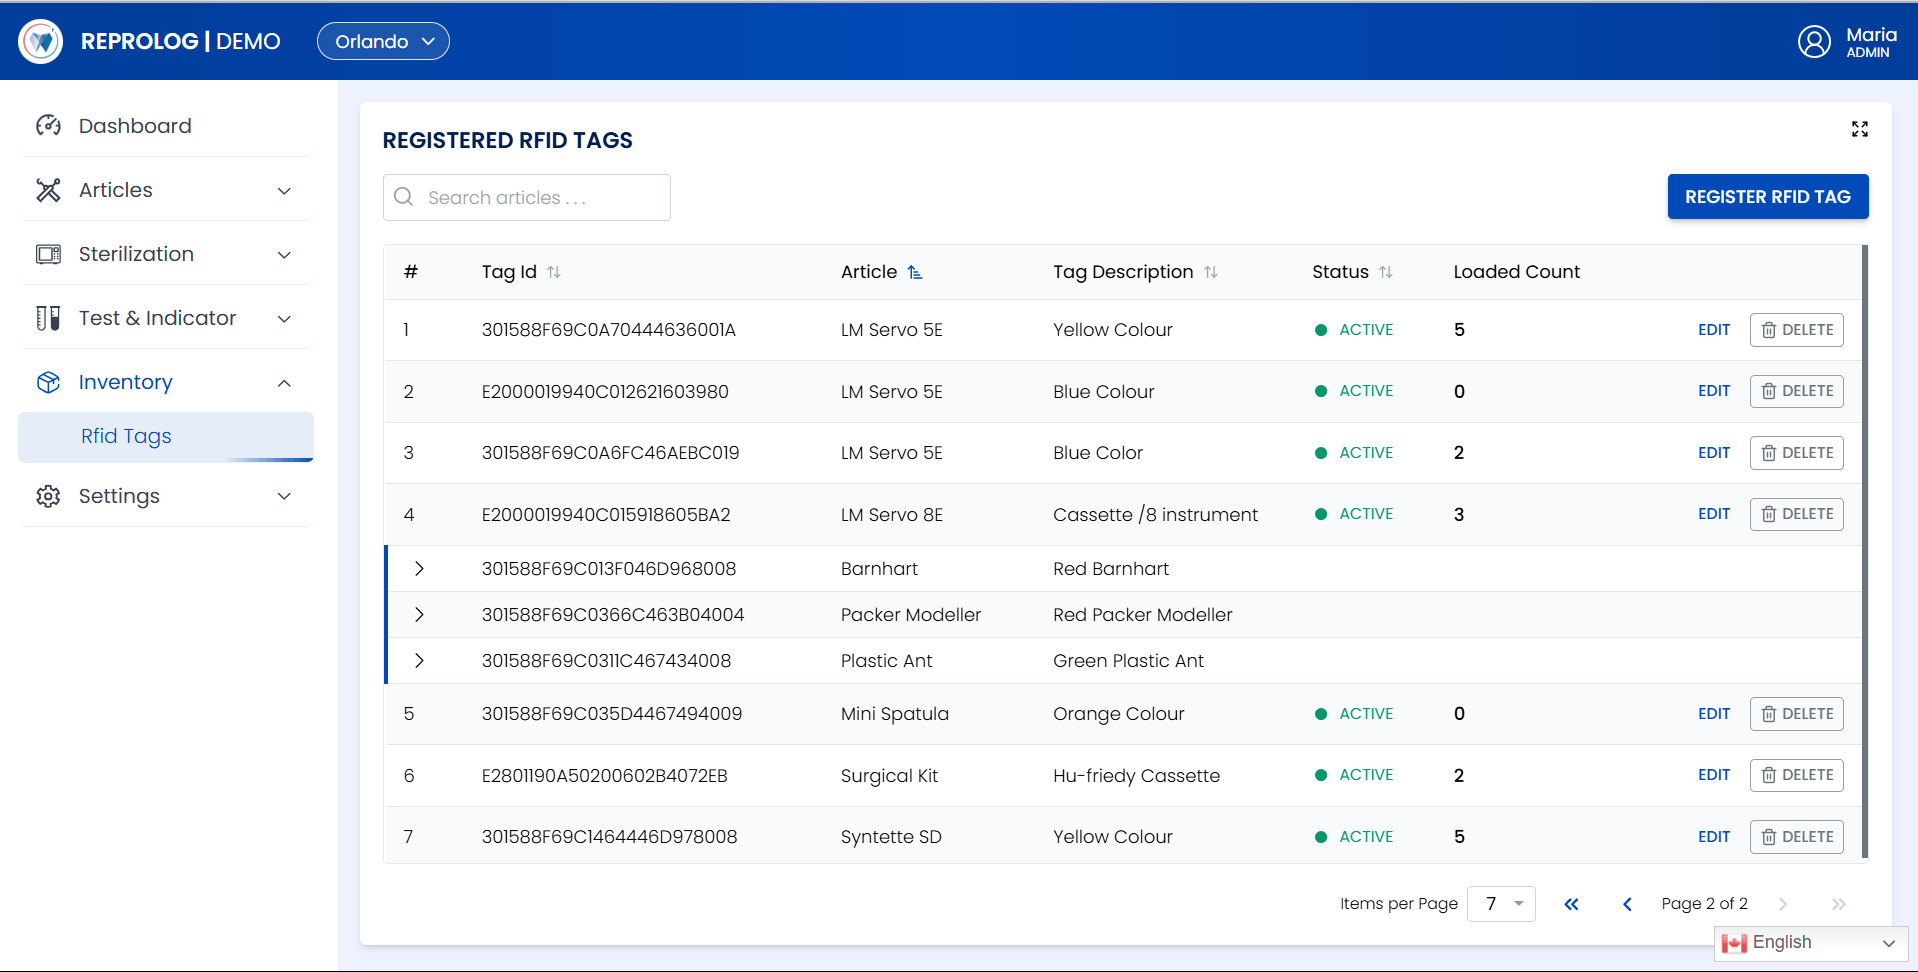
Task: Open the English language selector
Action: click(x=1810, y=943)
